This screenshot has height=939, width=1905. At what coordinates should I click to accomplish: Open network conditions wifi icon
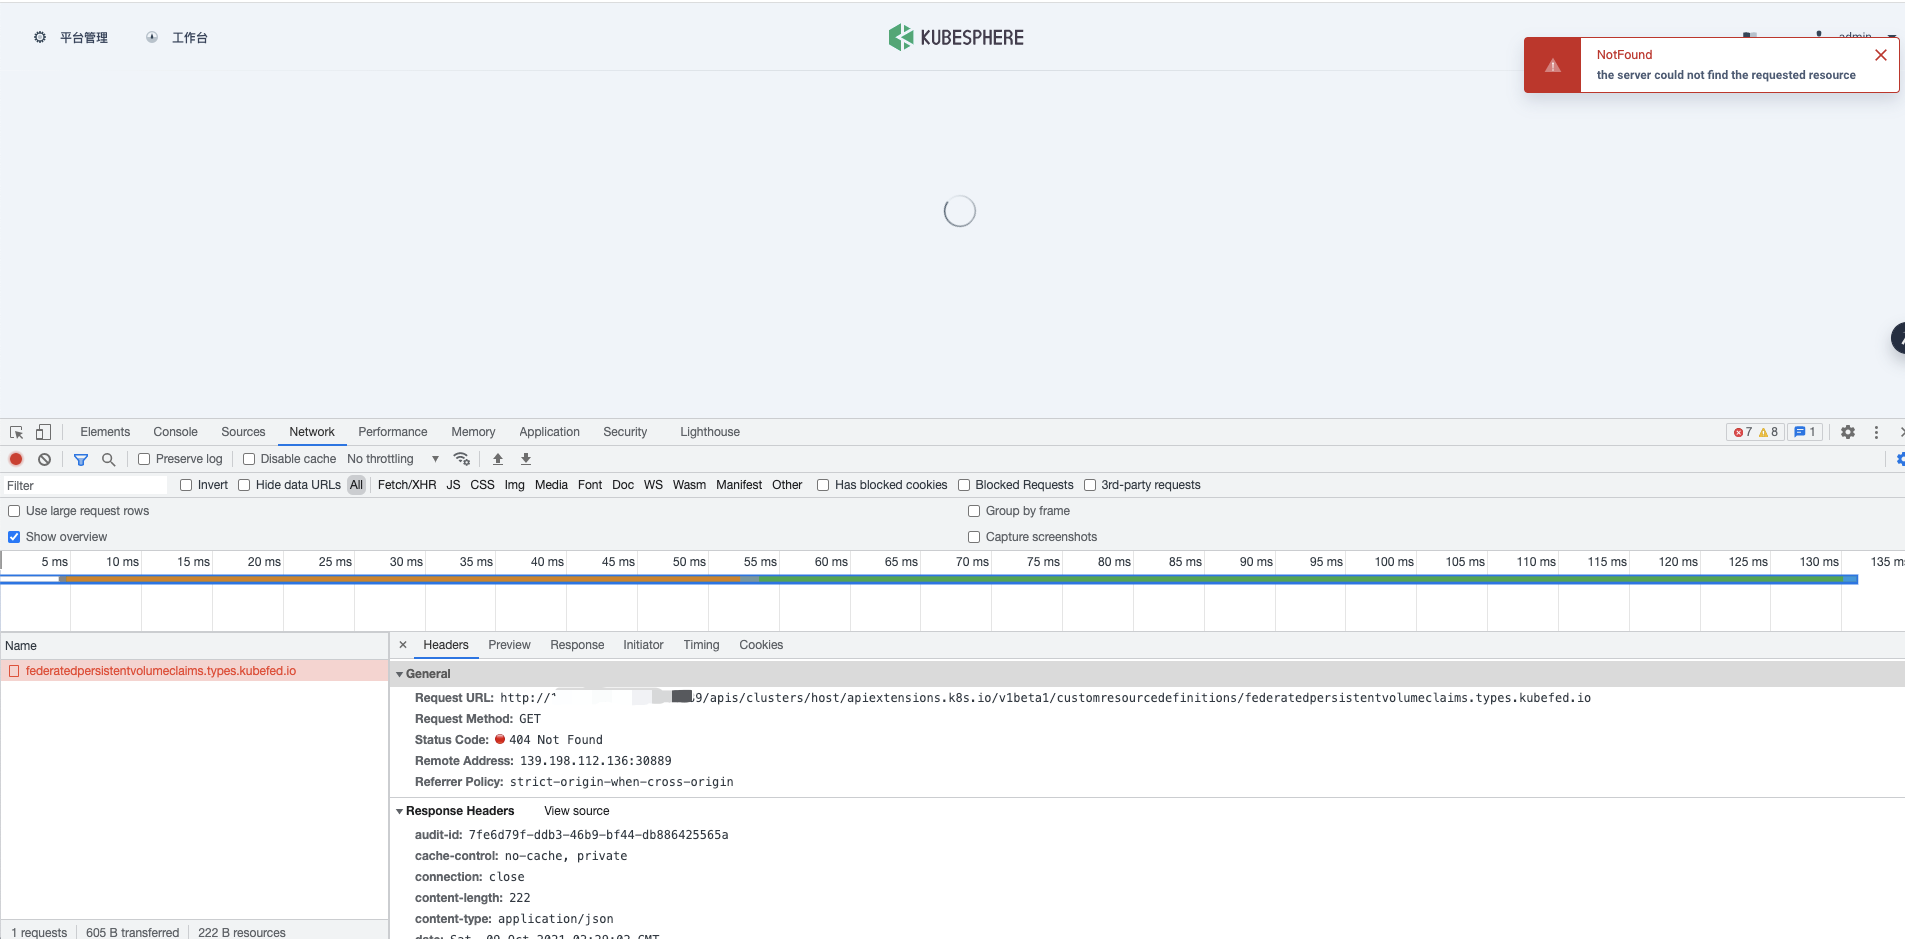coord(462,459)
